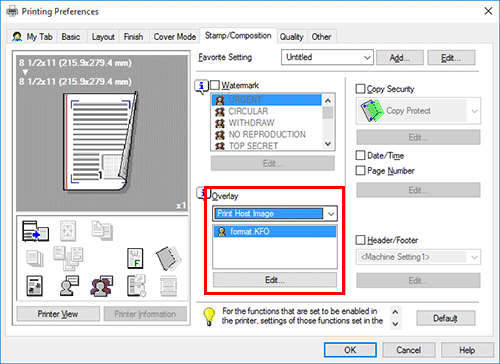Click the paper tray feed icon

point(35,231)
